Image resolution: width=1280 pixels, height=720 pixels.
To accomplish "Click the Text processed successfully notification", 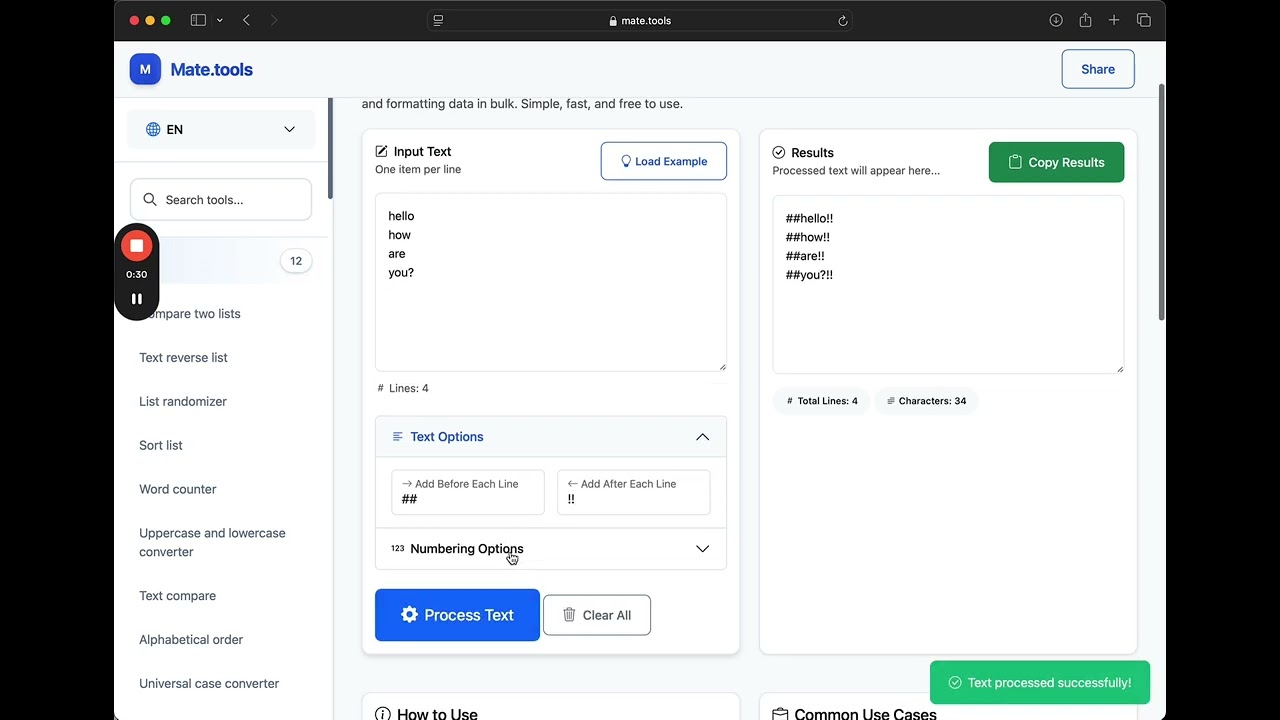I will tap(1040, 683).
